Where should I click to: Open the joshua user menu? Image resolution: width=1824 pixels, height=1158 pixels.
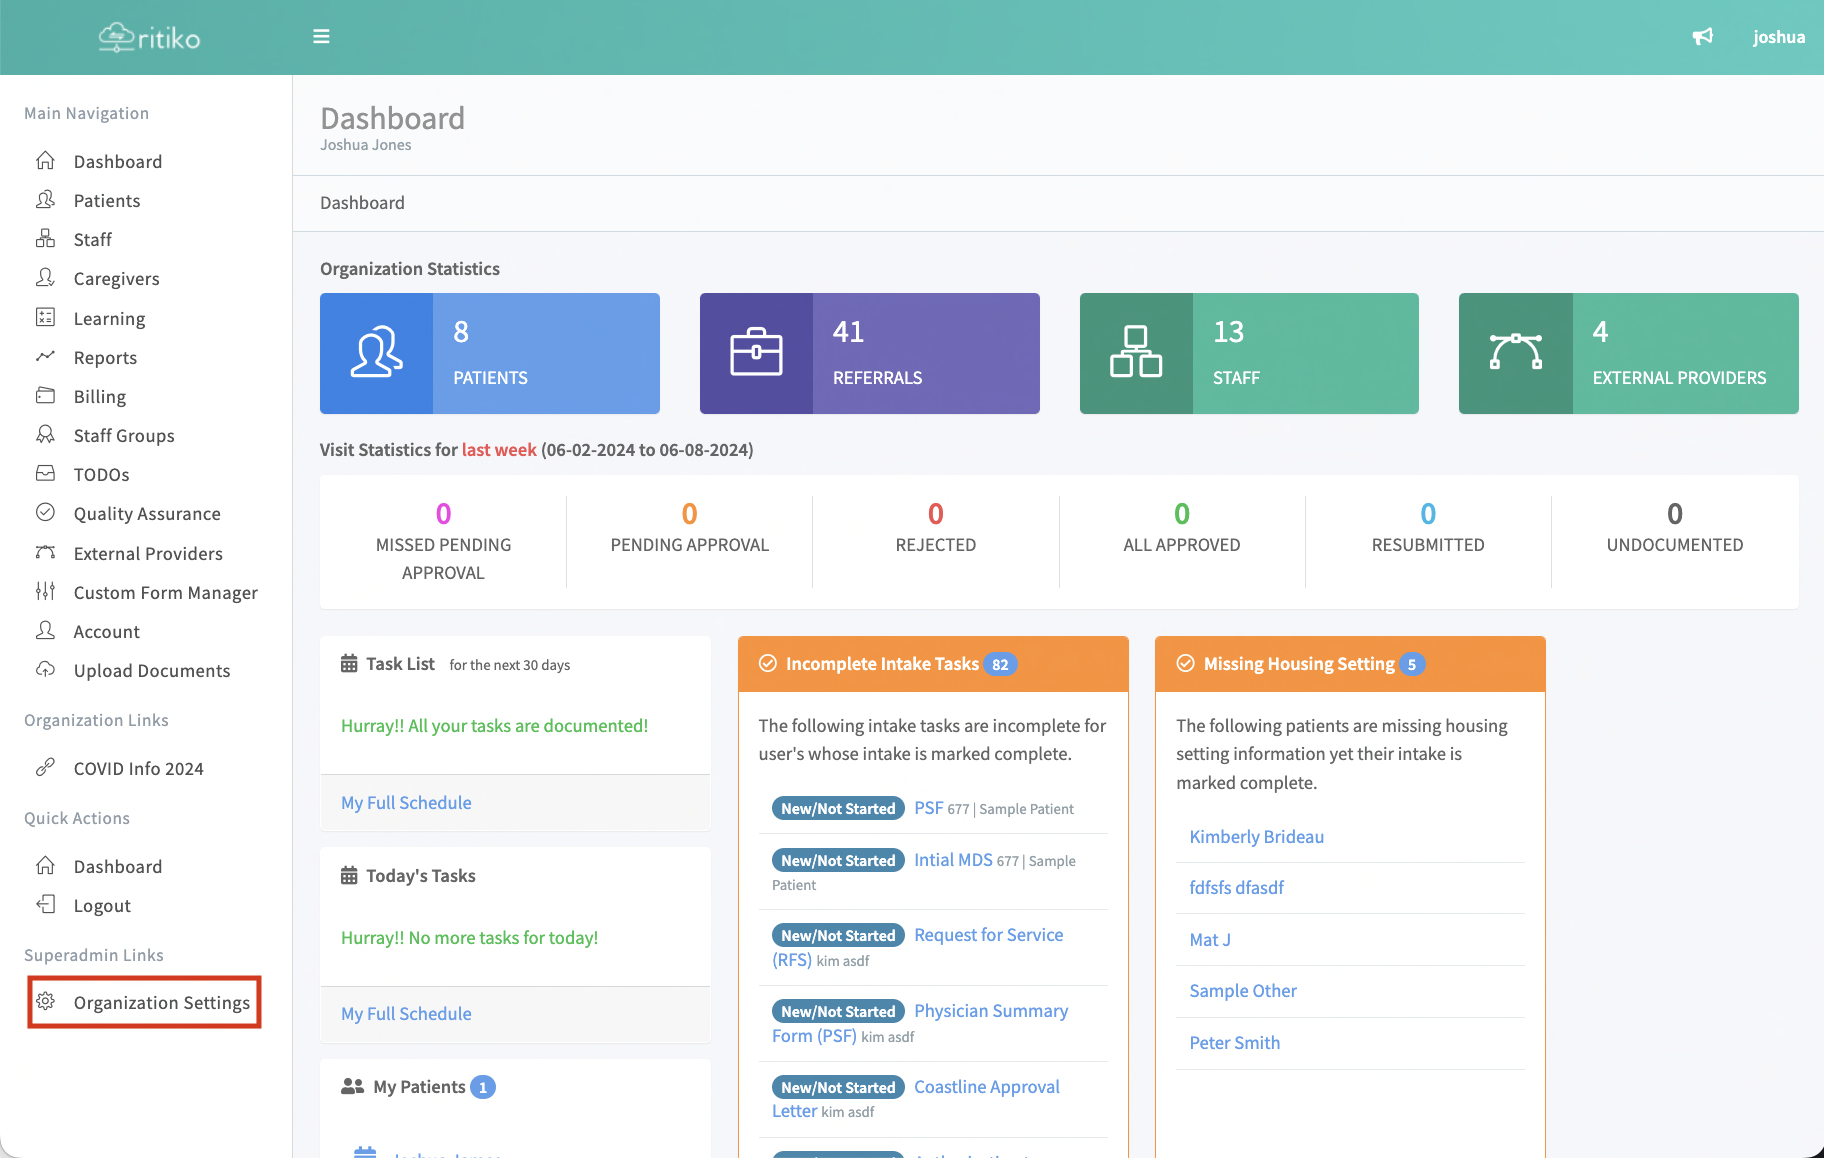click(1778, 37)
